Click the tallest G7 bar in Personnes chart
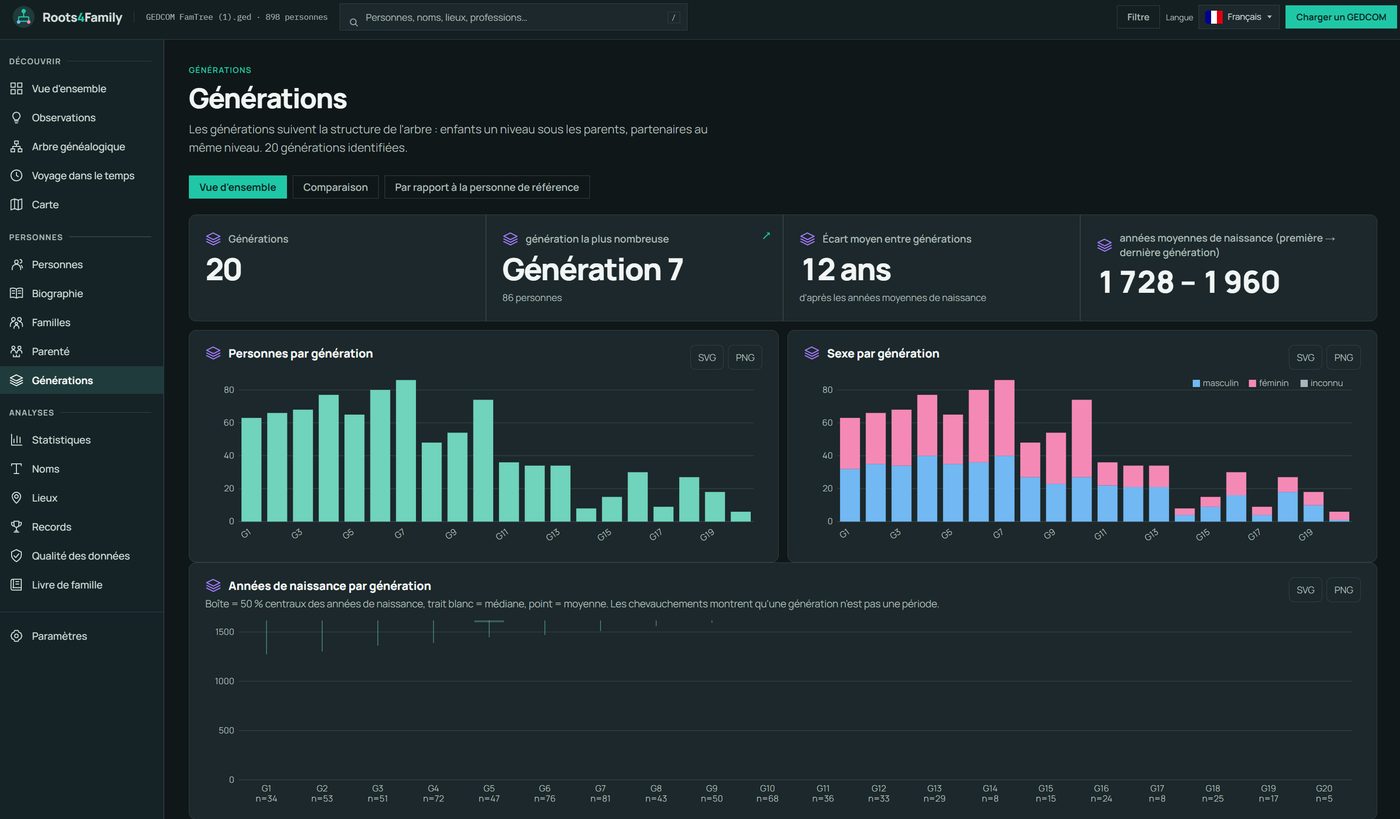The width and height of the screenshot is (1400, 819). [405, 451]
